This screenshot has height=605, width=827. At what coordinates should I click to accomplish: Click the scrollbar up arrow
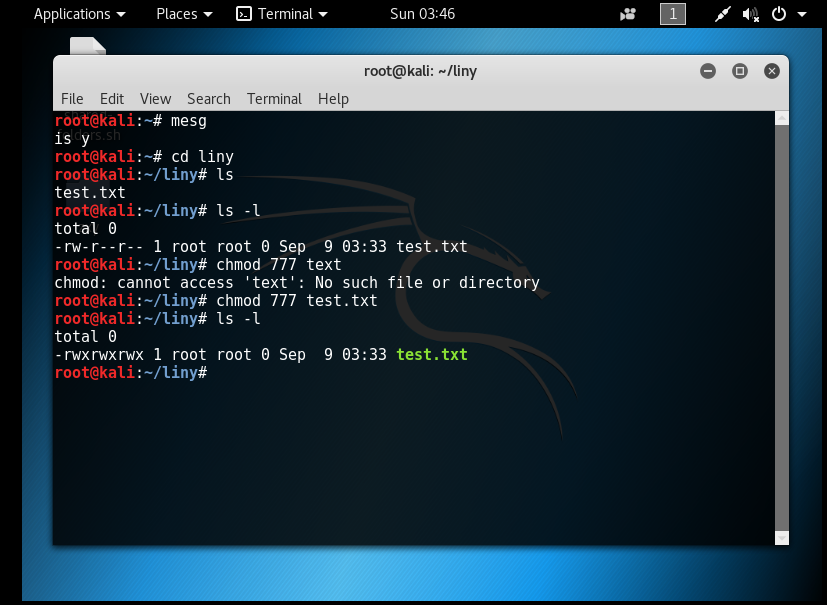pos(782,118)
